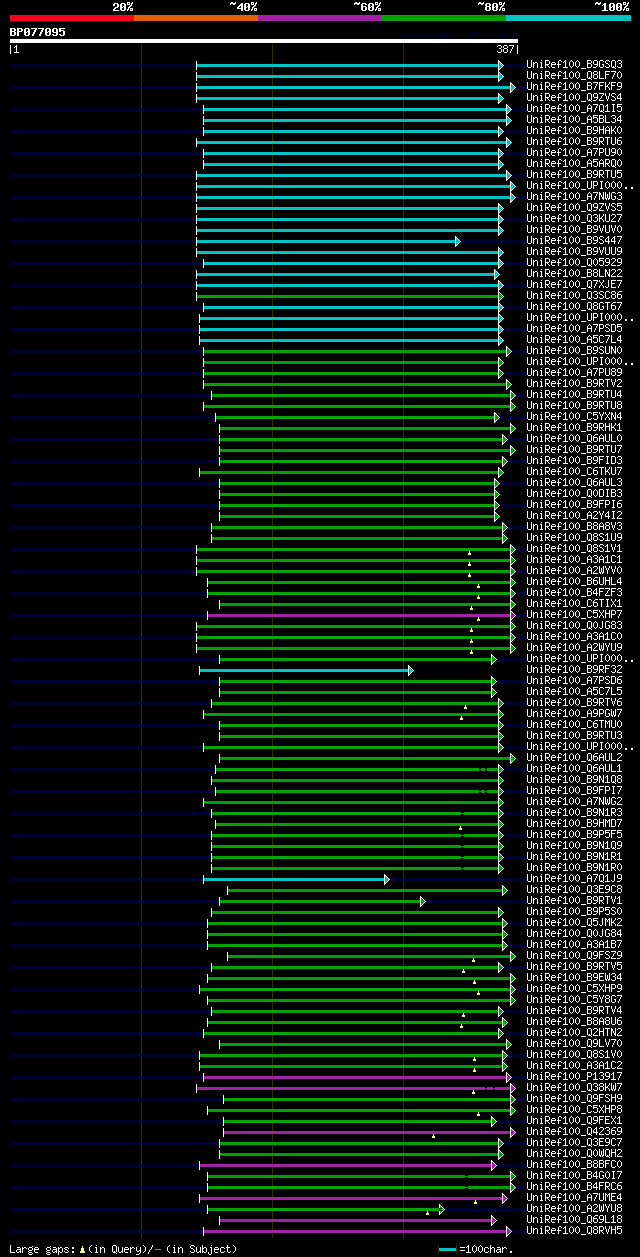Select the UniRef100_A7PU90 label
This screenshot has height=1257, width=640.
(x=574, y=152)
